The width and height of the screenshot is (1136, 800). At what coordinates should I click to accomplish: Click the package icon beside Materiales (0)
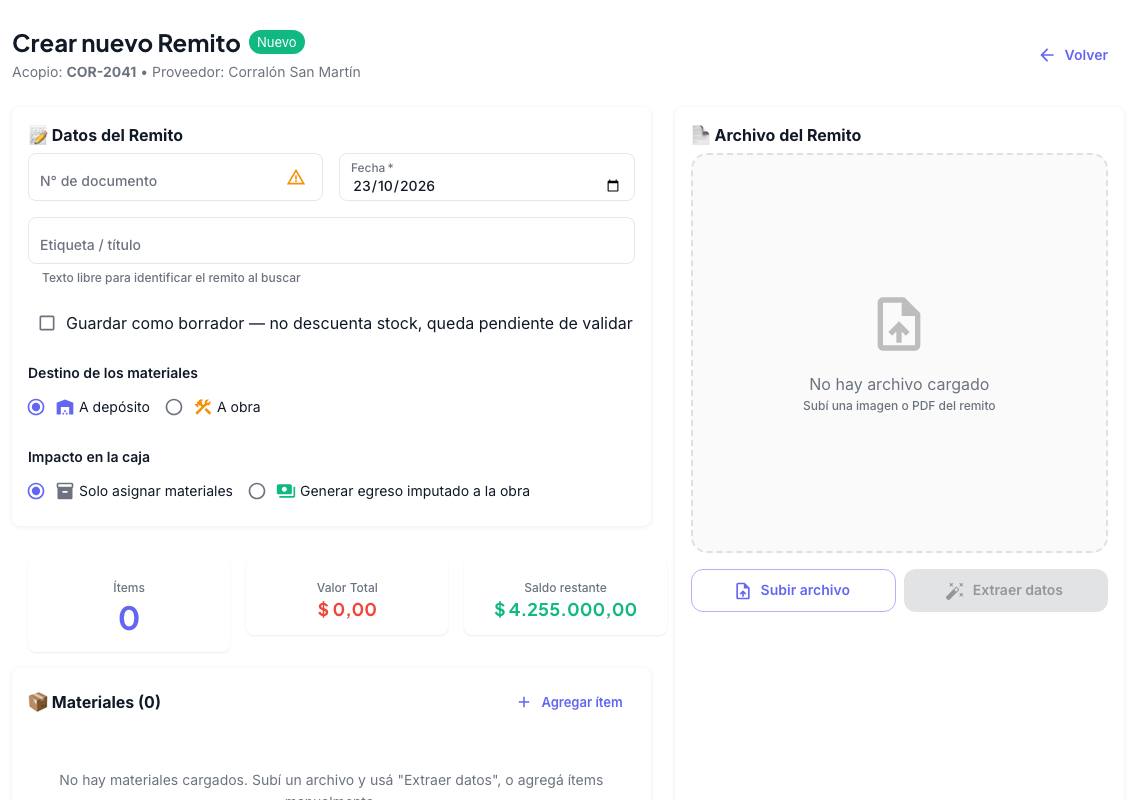point(38,702)
